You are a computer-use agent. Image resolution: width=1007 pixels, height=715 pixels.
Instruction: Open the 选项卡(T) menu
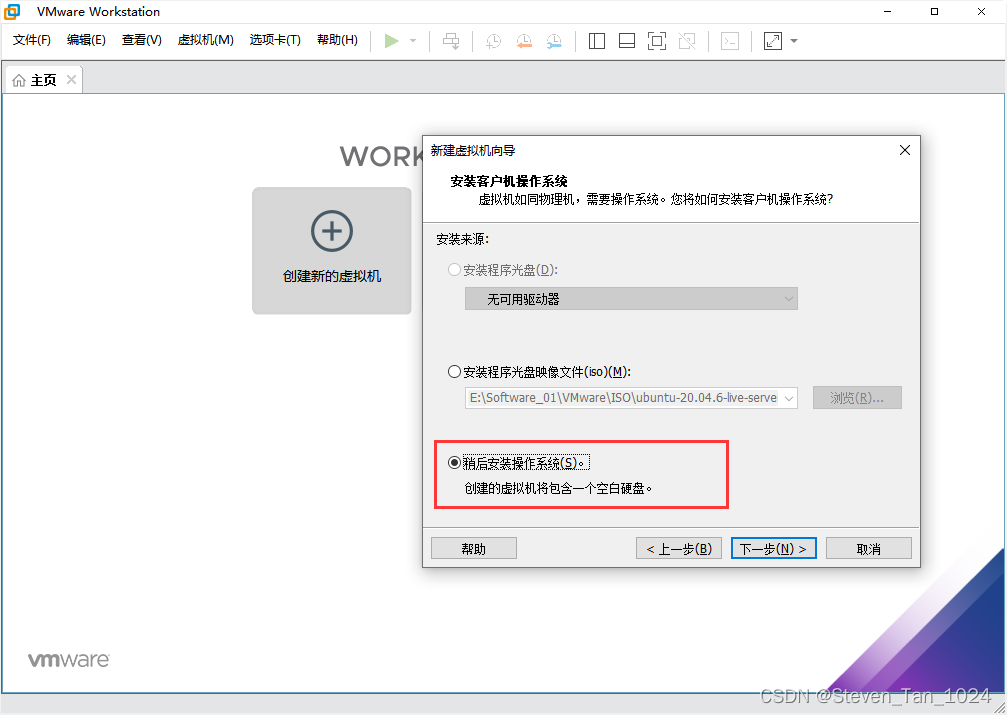click(x=275, y=40)
